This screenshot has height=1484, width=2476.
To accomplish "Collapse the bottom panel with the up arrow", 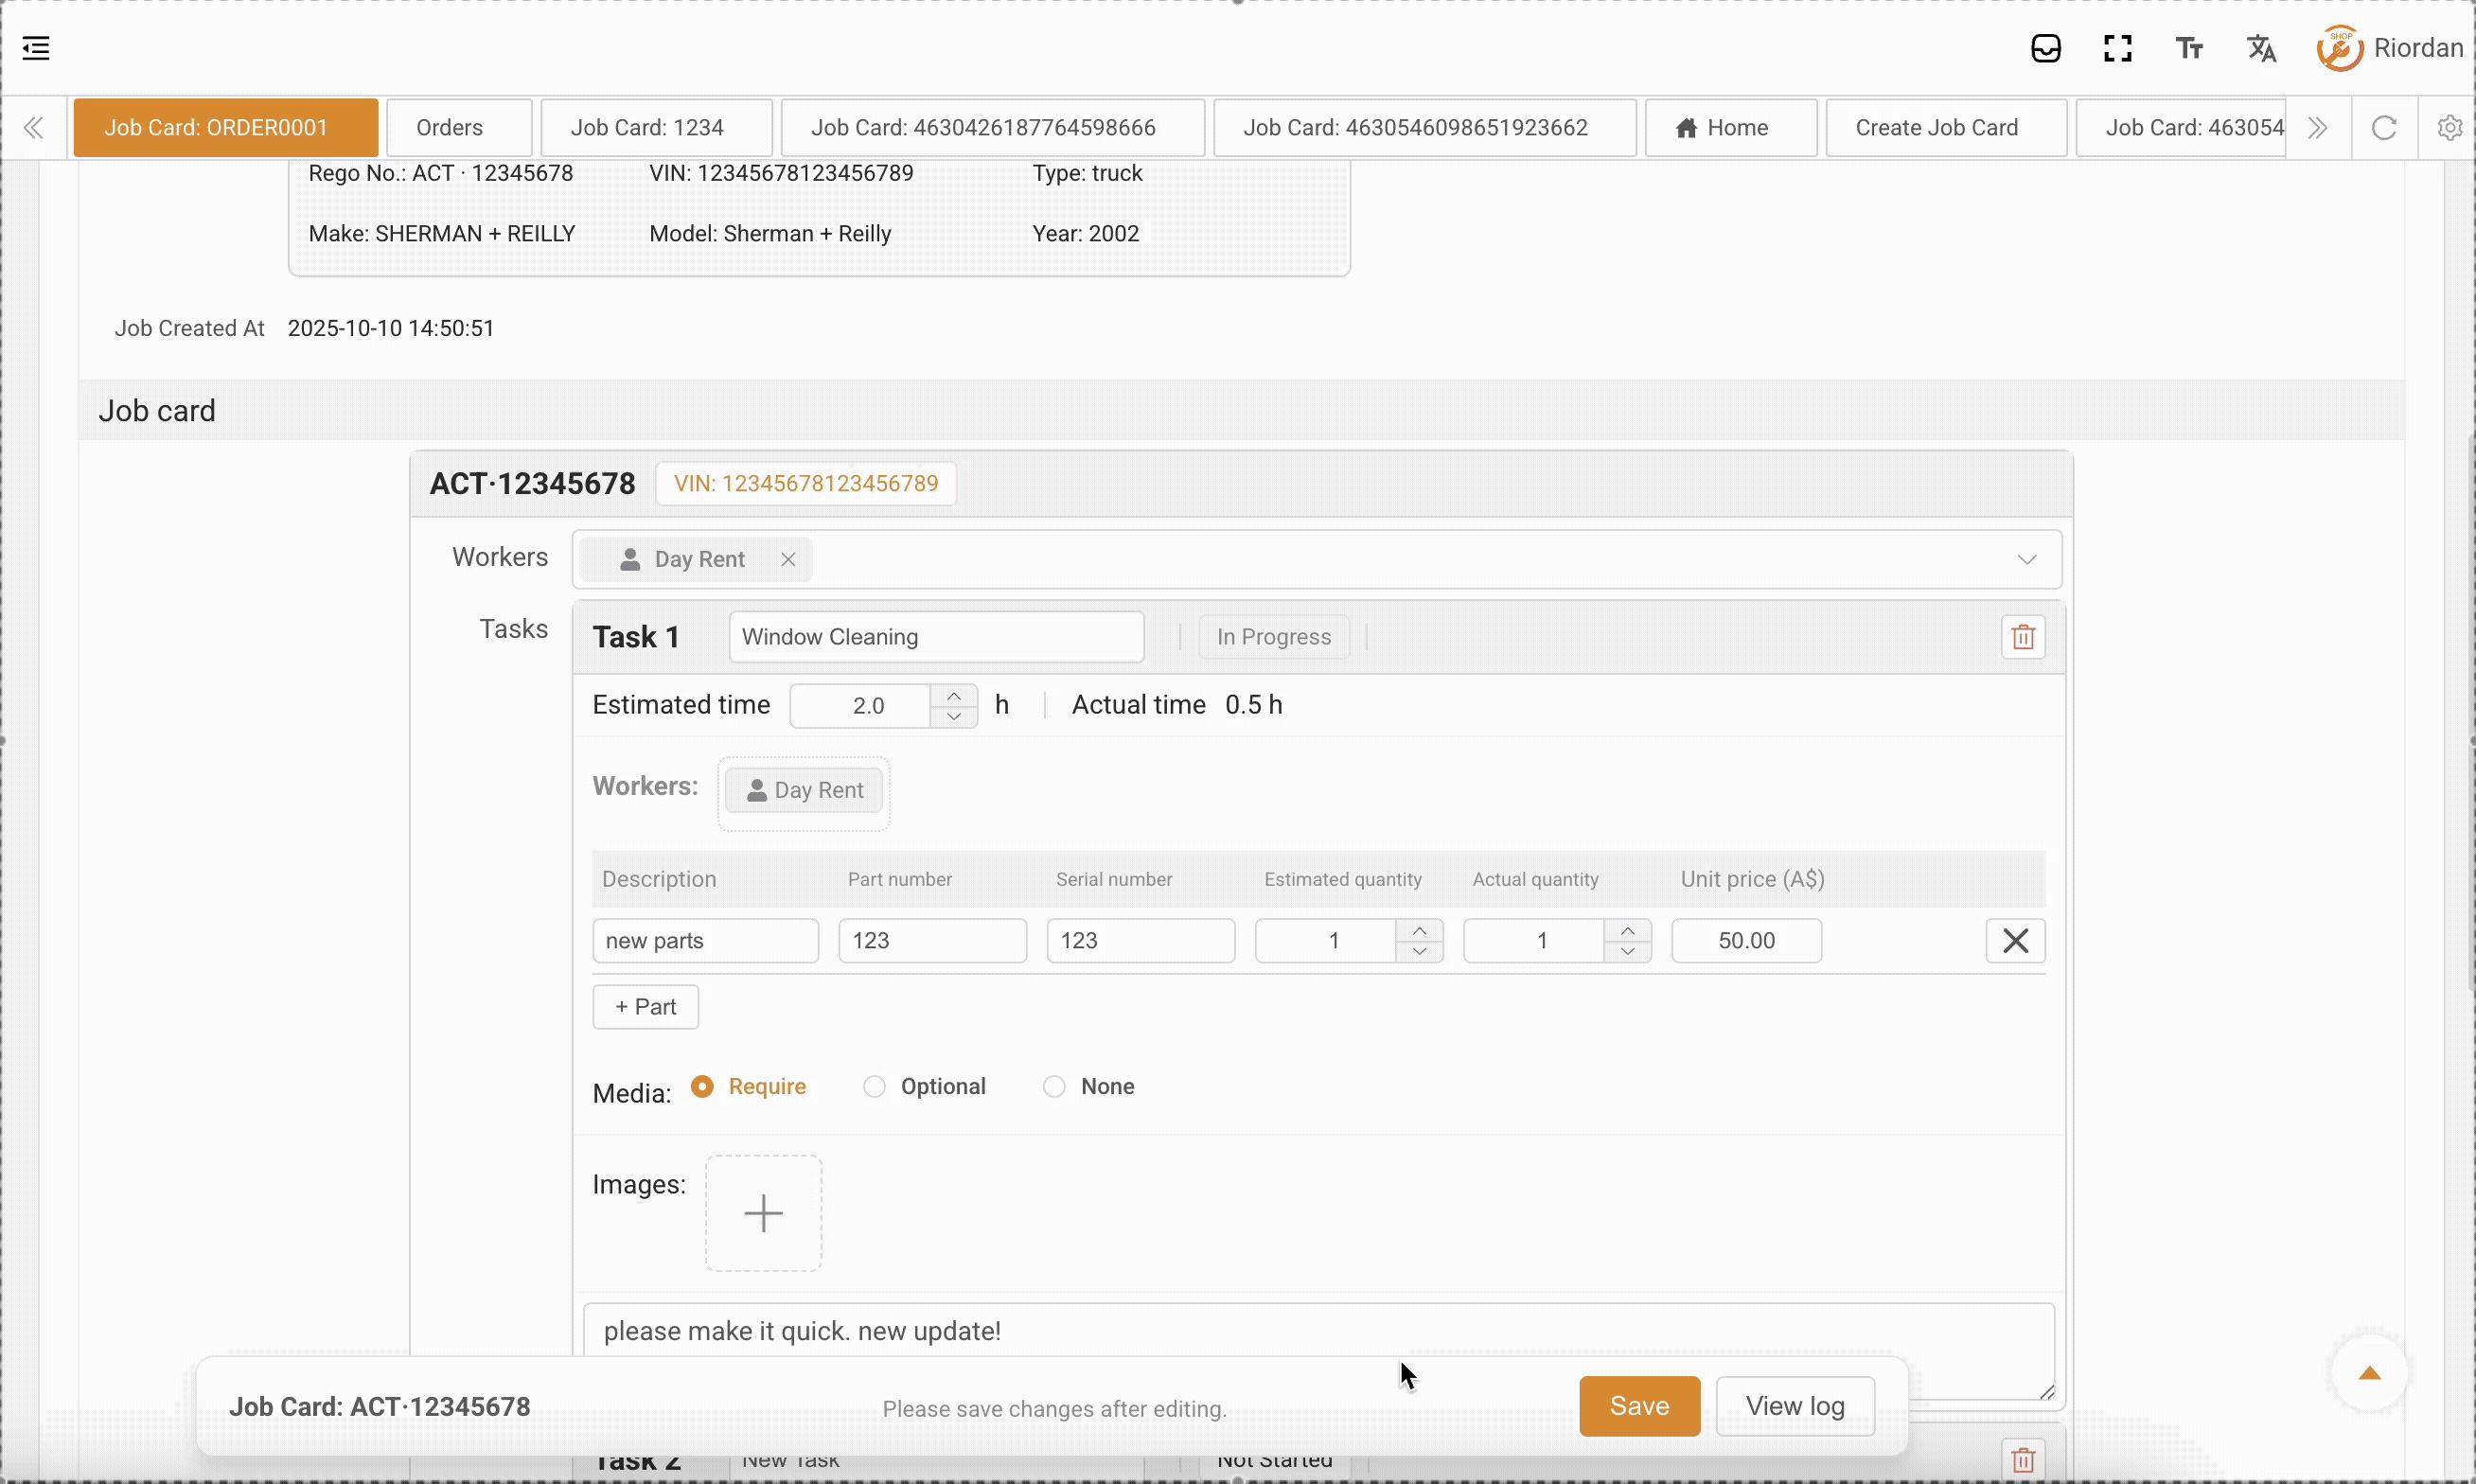I will pyautogui.click(x=2369, y=1374).
